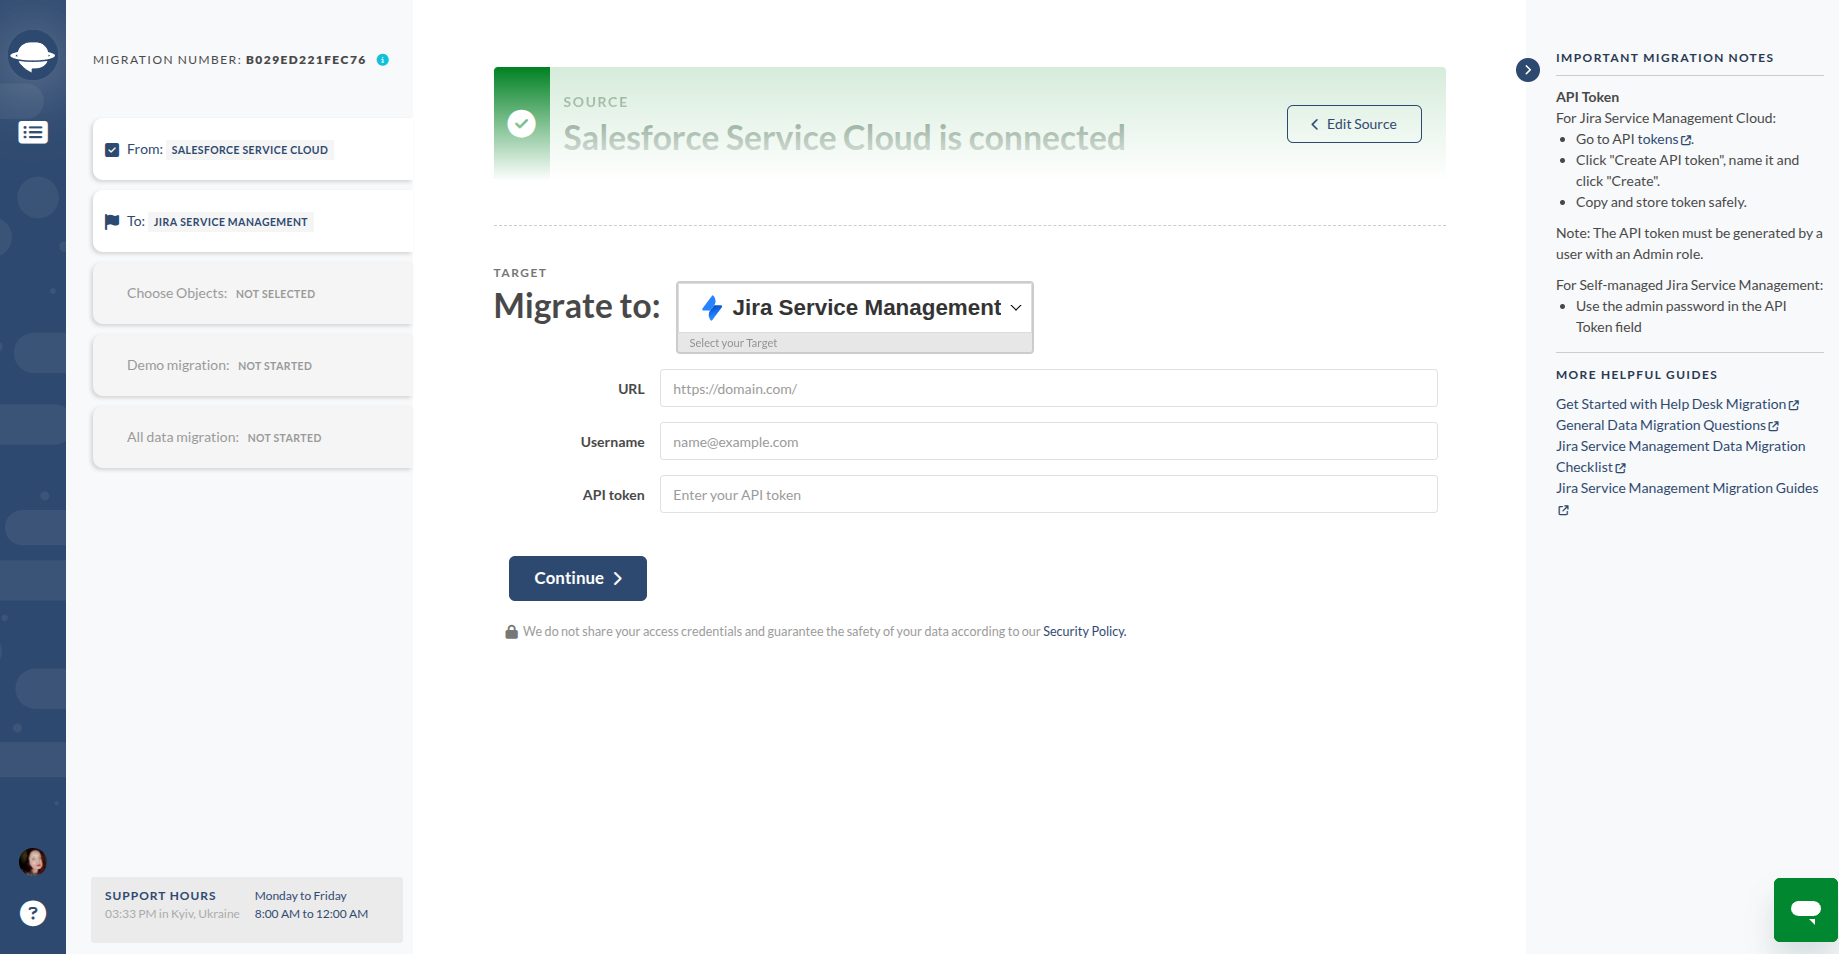Open the Security Policy link
This screenshot has height=954, width=1839.
[x=1083, y=631]
